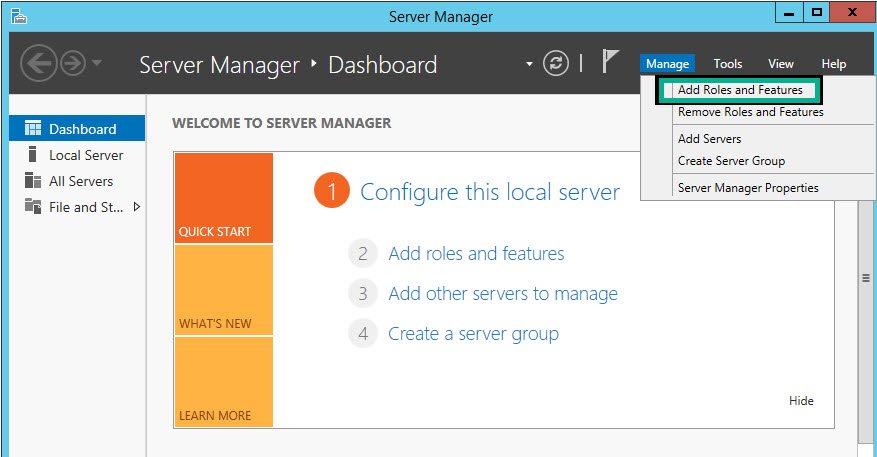This screenshot has width=877, height=457.
Task: Open the dropdown arrow beside the refresh icon
Action: tap(529, 64)
